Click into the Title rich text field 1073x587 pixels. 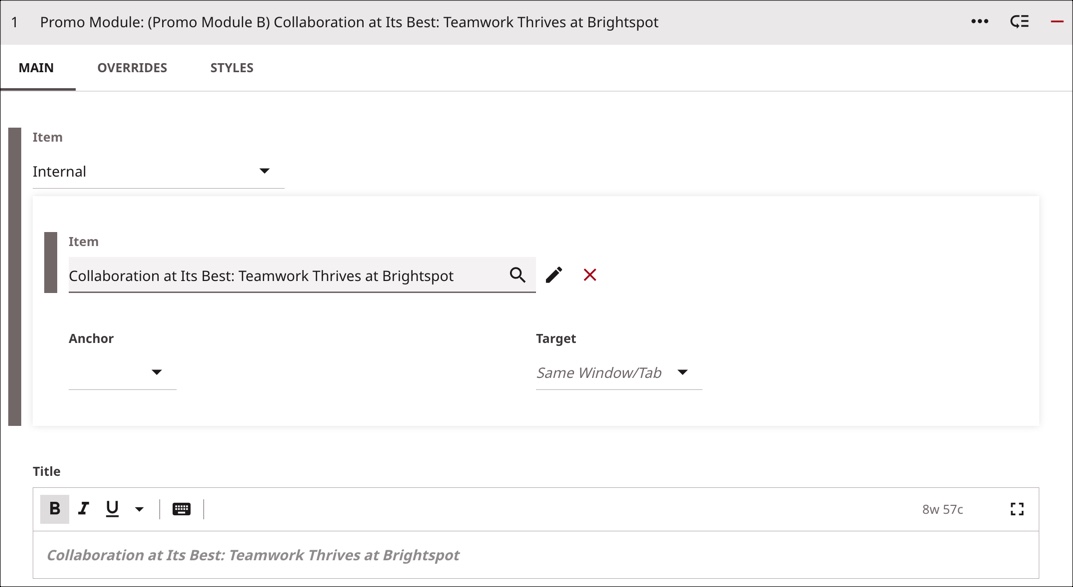(536, 555)
